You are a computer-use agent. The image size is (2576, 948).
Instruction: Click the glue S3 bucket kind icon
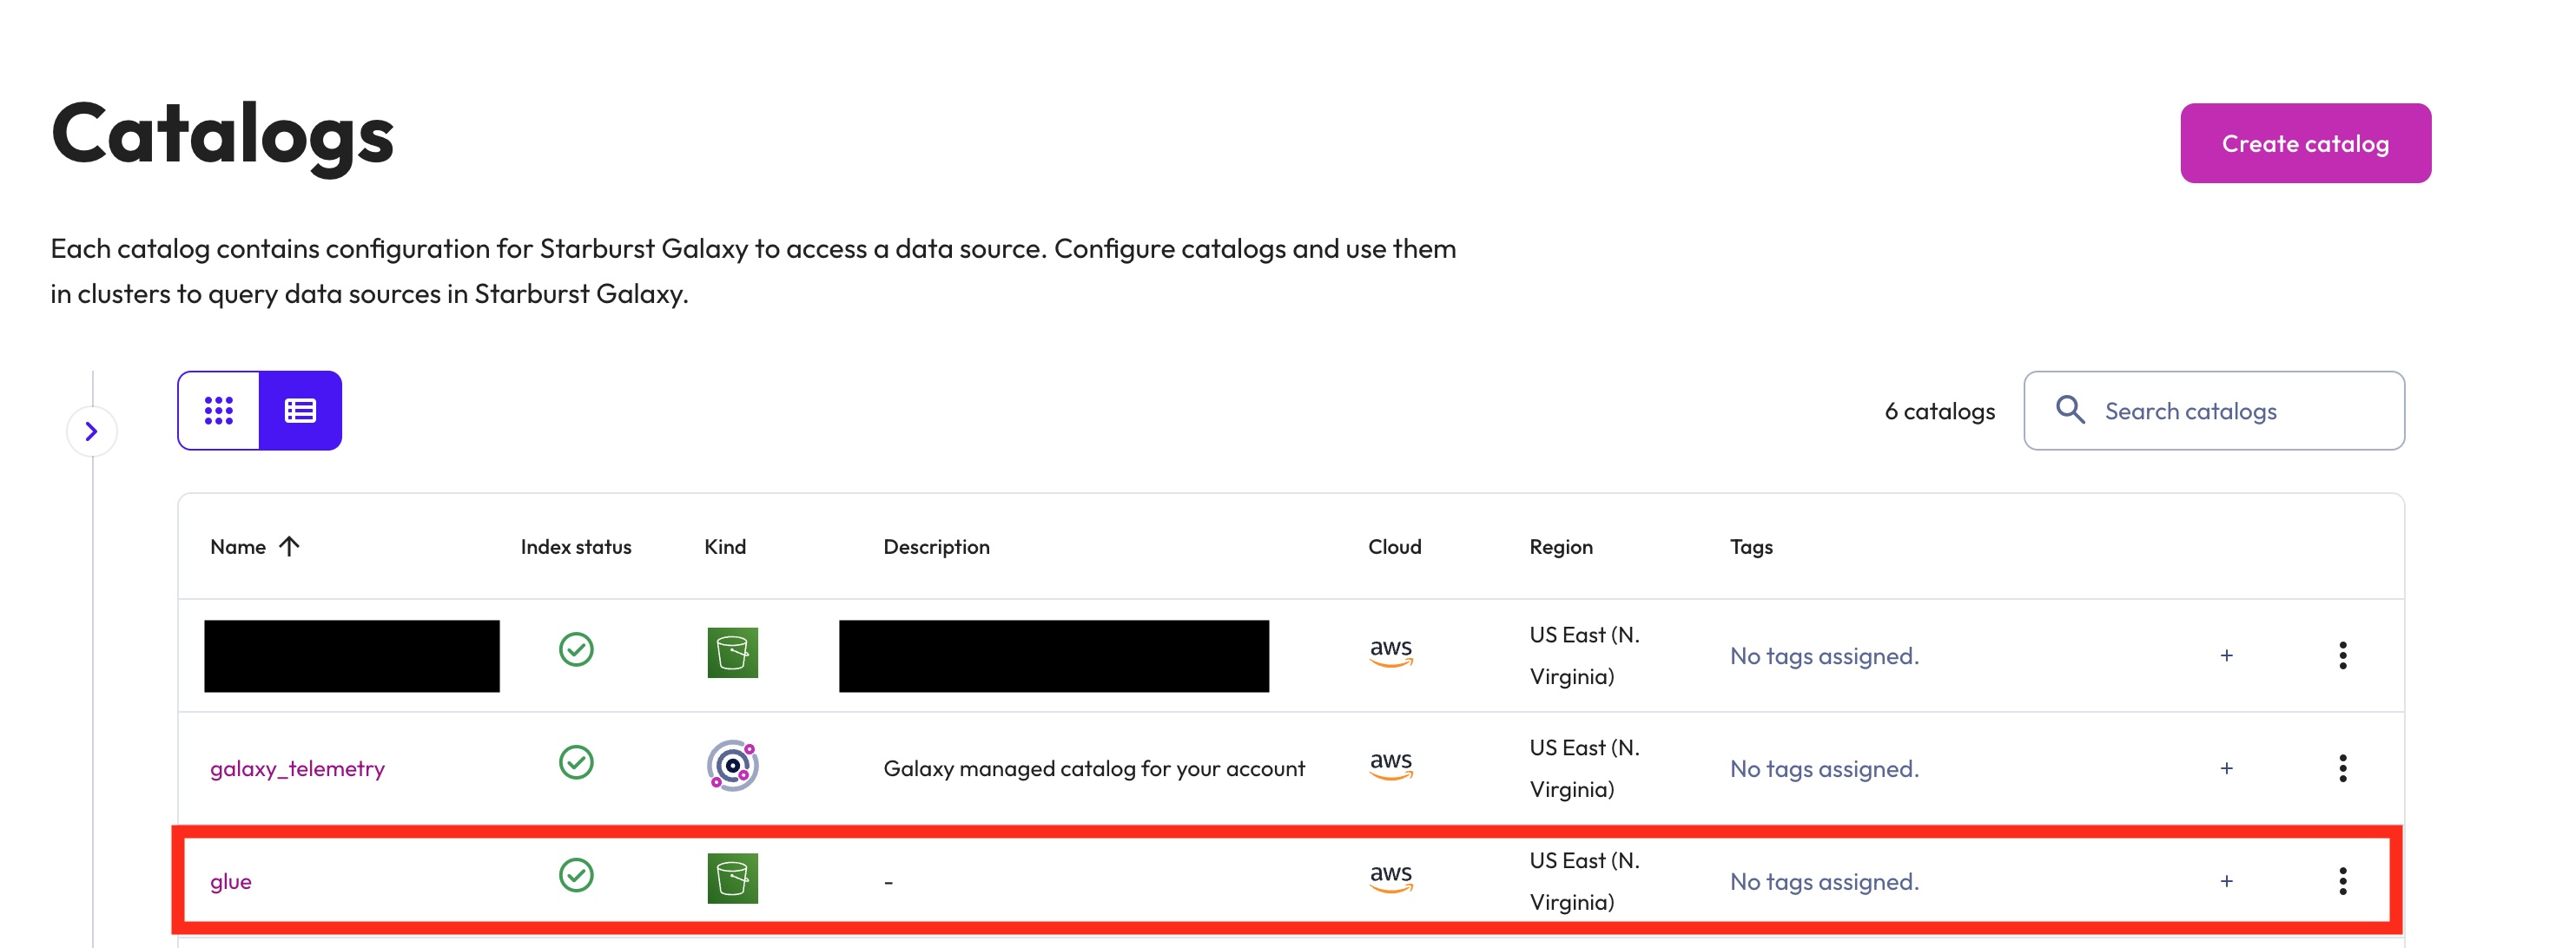(x=732, y=878)
